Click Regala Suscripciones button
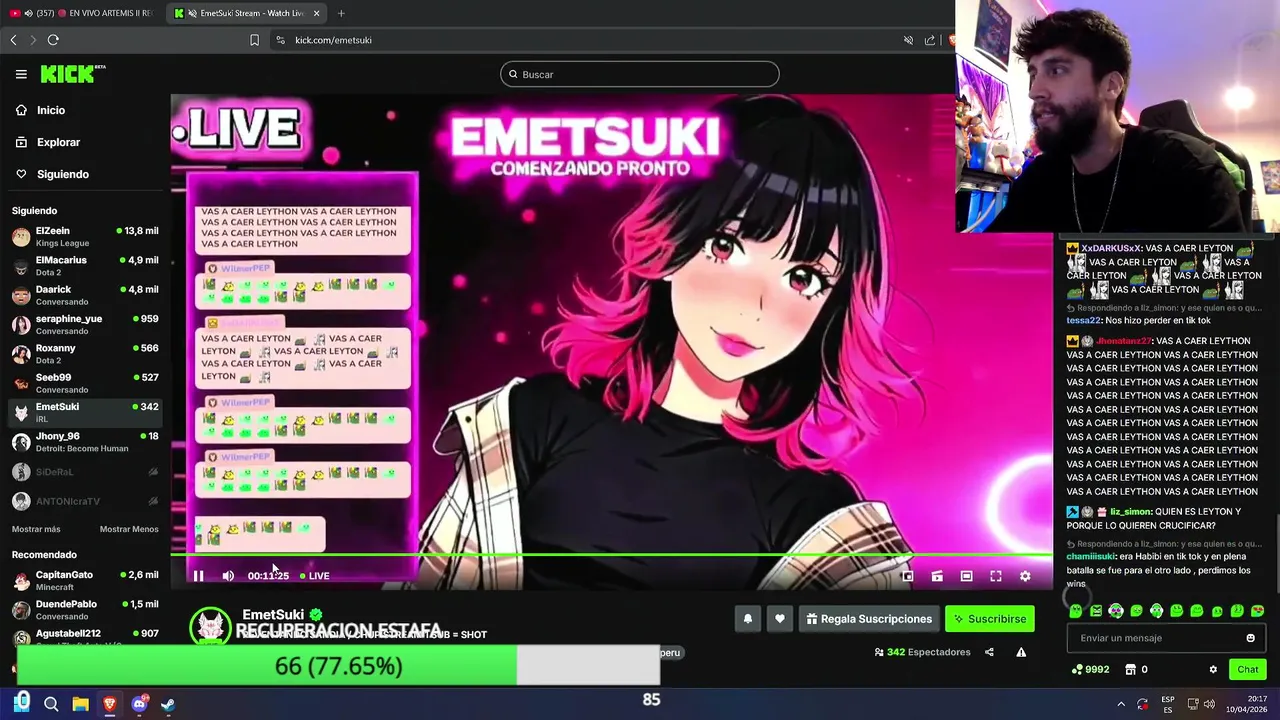This screenshot has height=720, width=1280. [x=868, y=619]
